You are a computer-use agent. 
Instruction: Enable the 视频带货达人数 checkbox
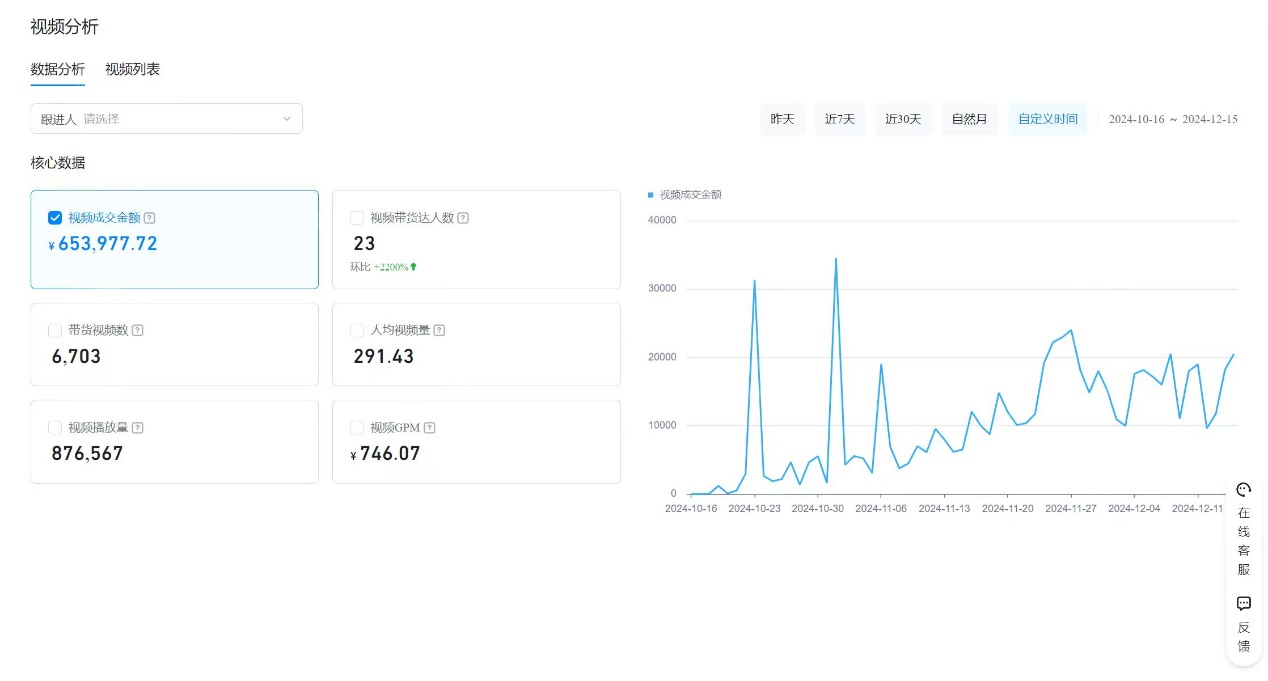tap(357, 218)
